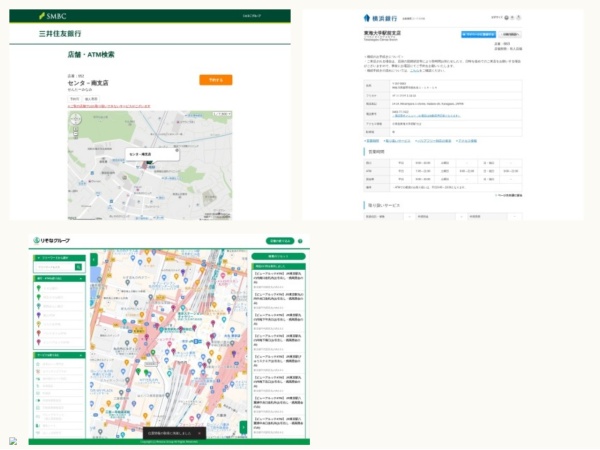Open the fifth ATM result in the list

point(278,363)
